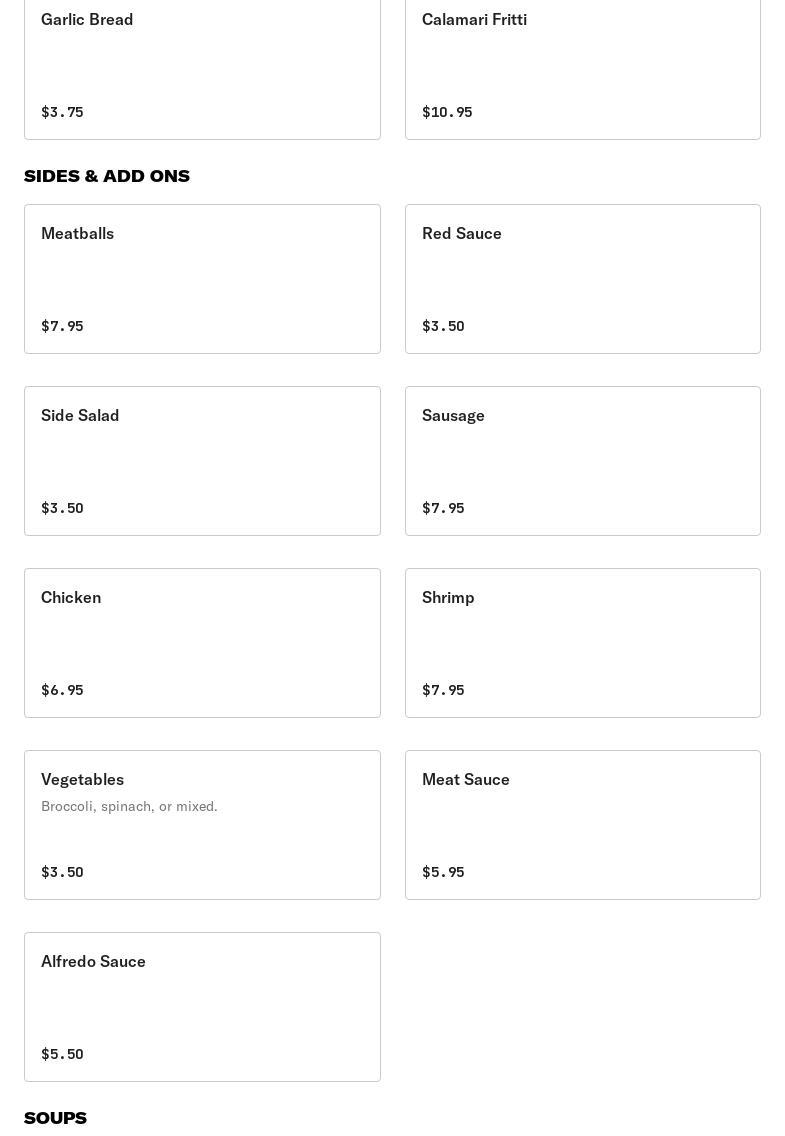Add Meatballs from Sides & Add Ons
The image size is (785, 1136).
point(202,278)
